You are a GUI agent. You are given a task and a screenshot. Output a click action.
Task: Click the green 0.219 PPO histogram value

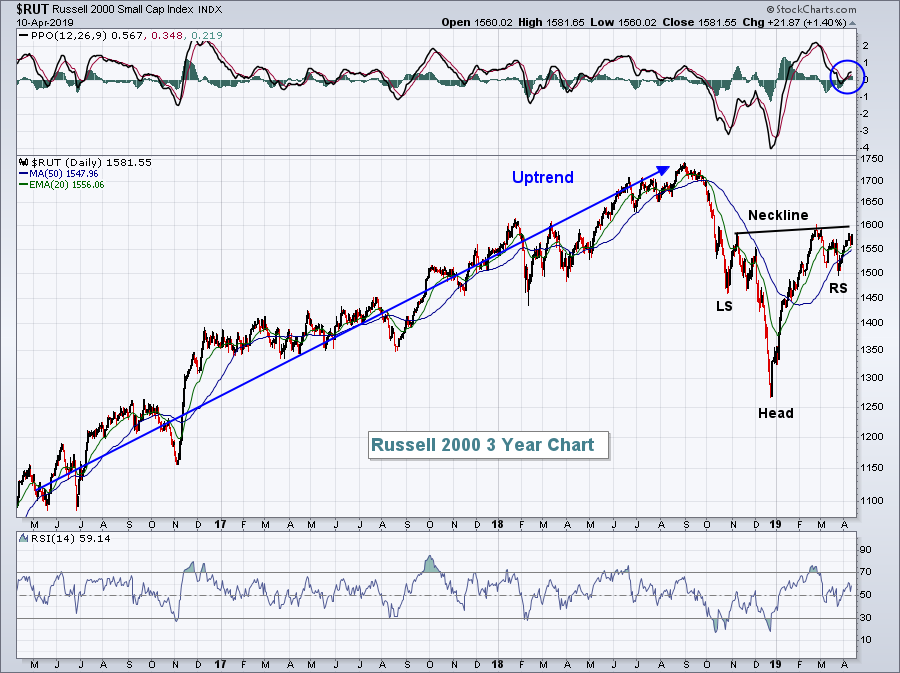[x=207, y=36]
